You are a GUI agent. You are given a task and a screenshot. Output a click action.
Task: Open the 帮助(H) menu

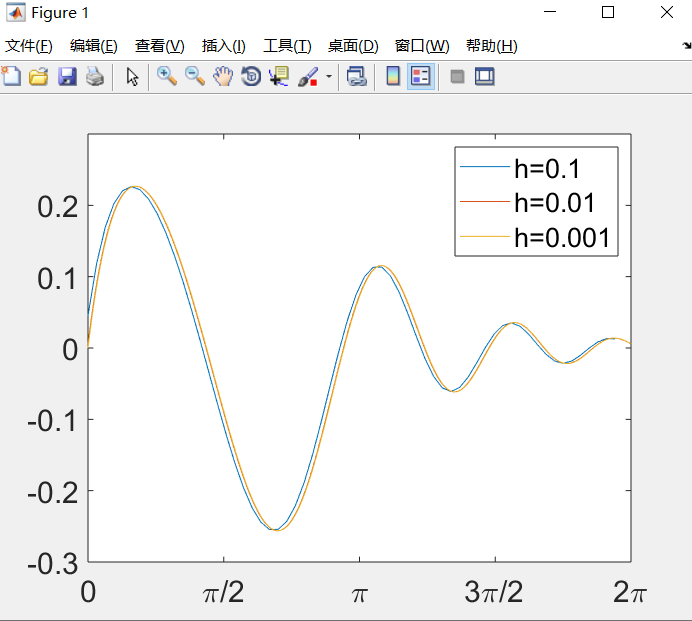[x=492, y=46]
